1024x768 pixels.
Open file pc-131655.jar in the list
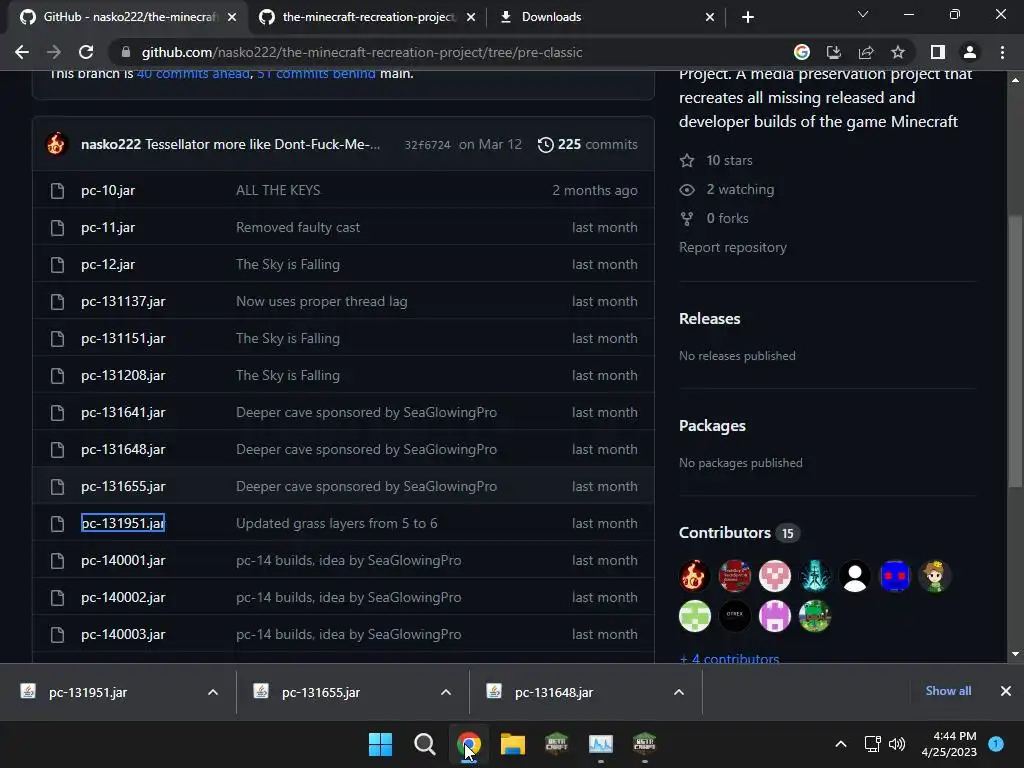(123, 487)
